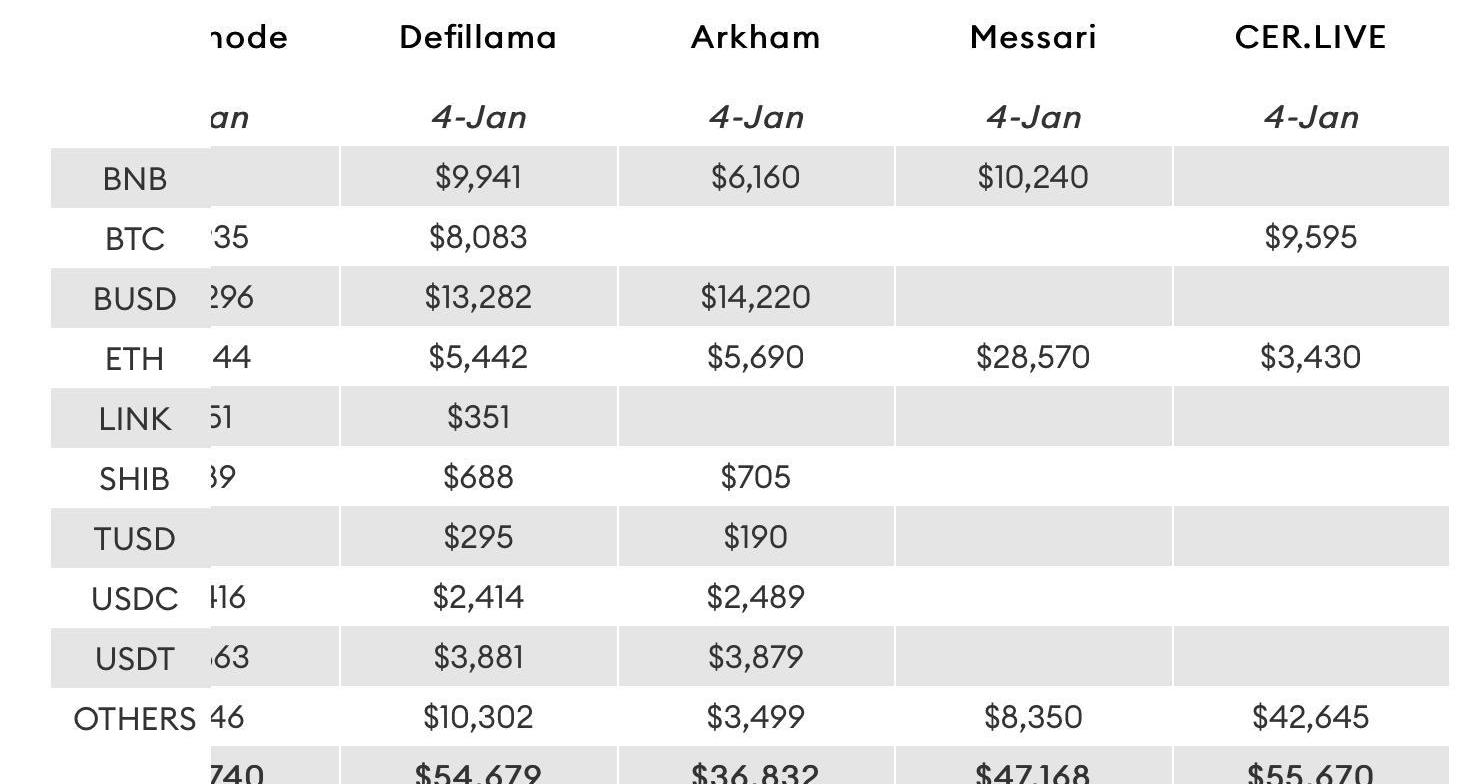Select the BNB row label
1470x784 pixels.
click(134, 179)
